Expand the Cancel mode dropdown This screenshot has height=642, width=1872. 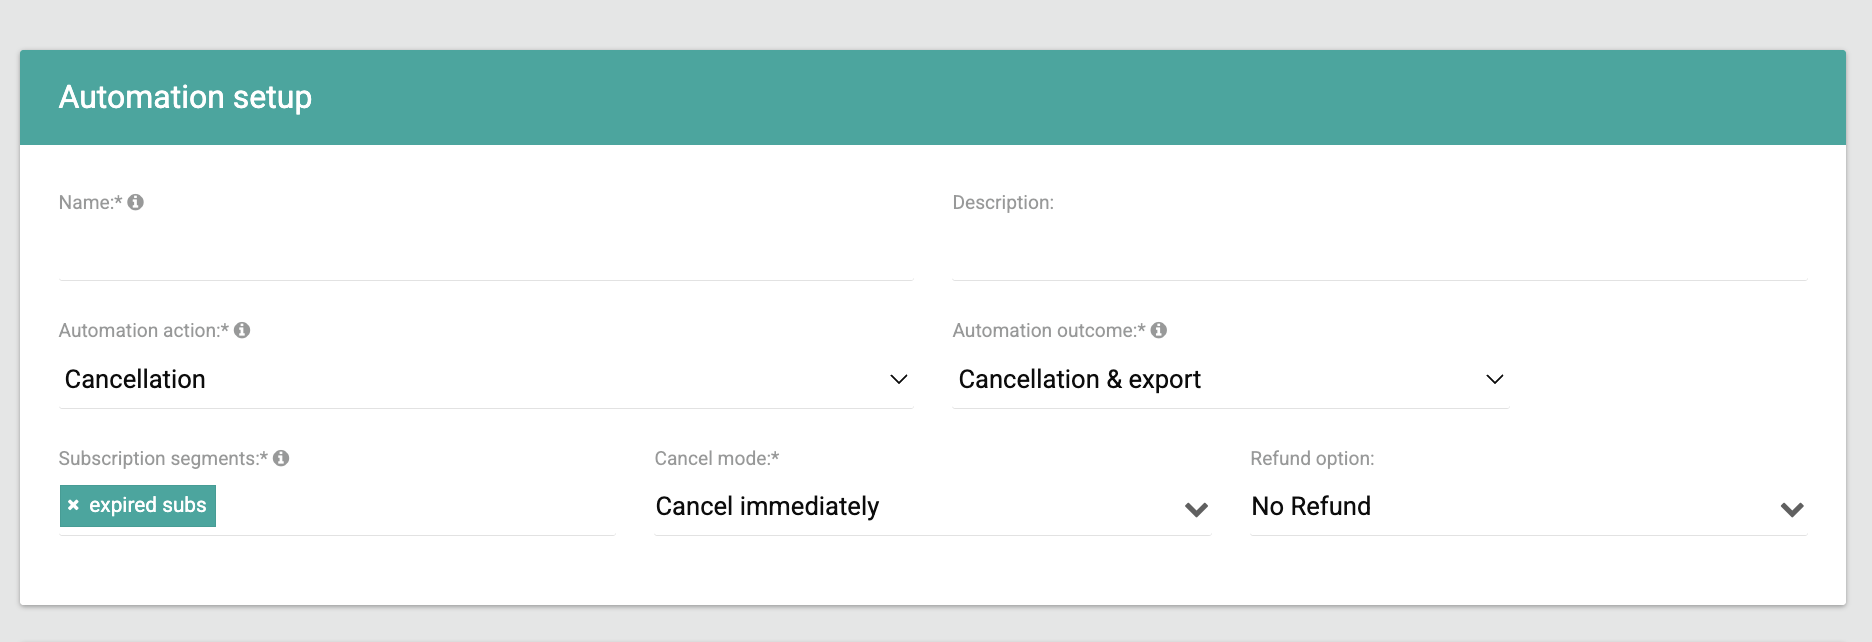(933, 507)
